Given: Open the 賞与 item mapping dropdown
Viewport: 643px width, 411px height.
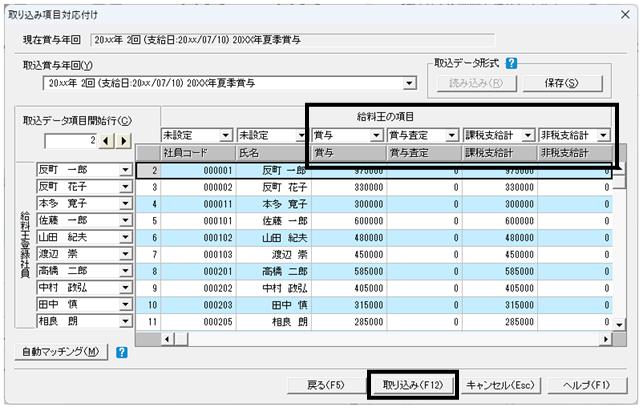Looking at the screenshot, I should (x=376, y=135).
